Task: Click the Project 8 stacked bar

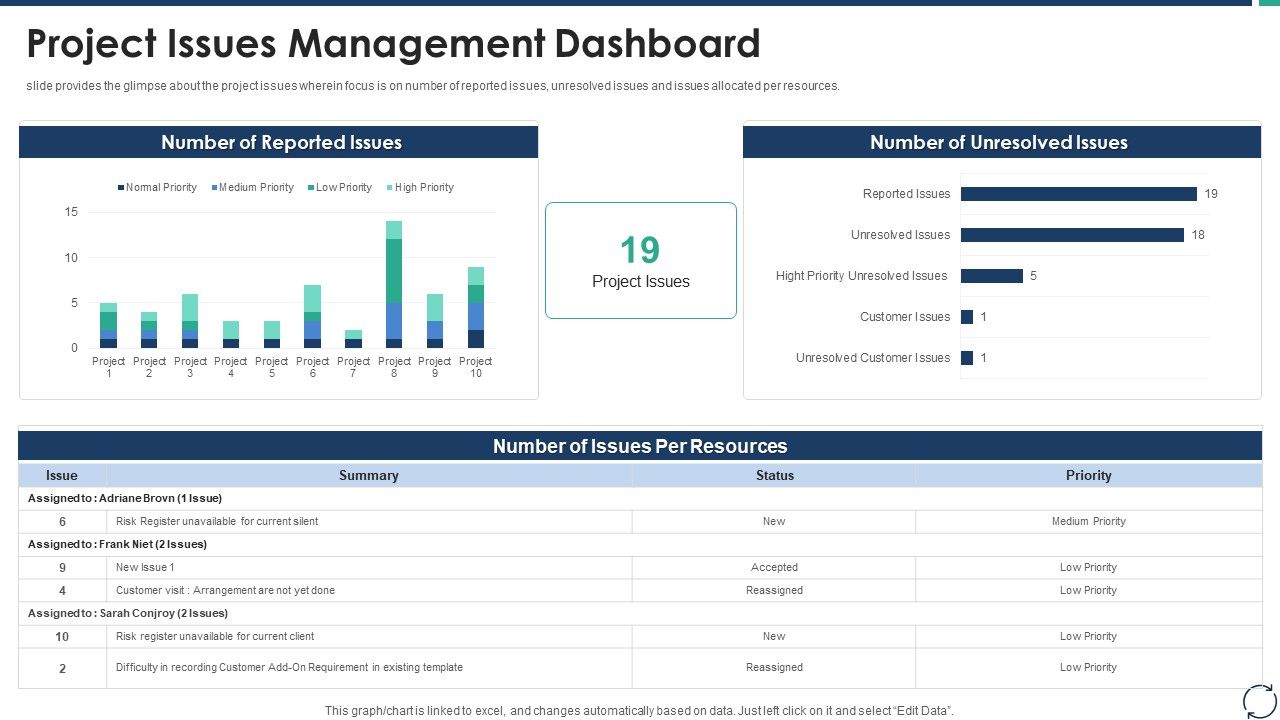Action: coord(394,285)
